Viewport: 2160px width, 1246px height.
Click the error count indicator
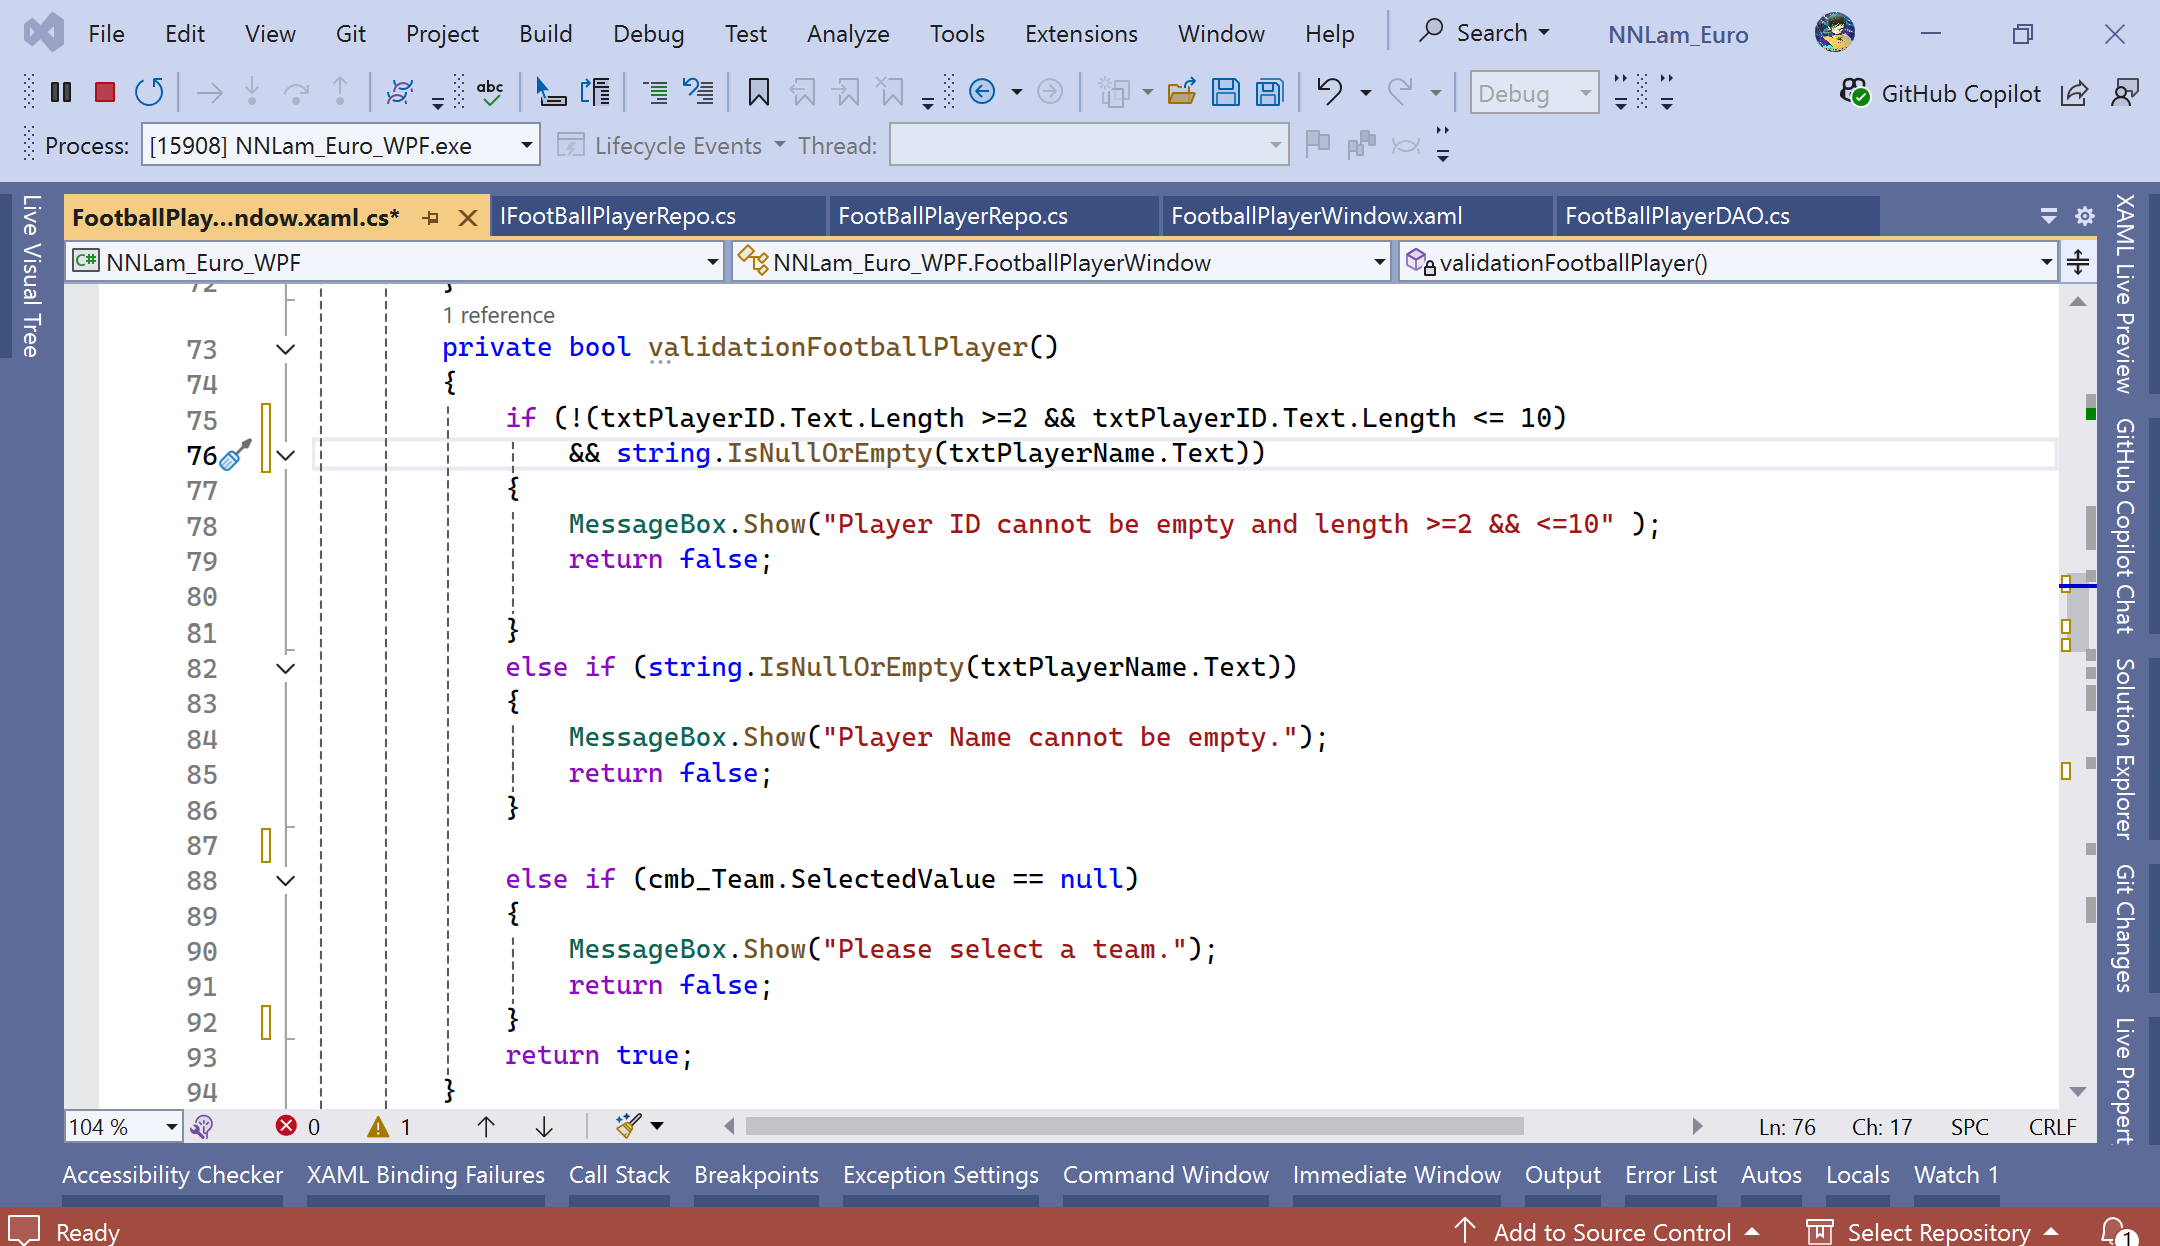pos(298,1127)
